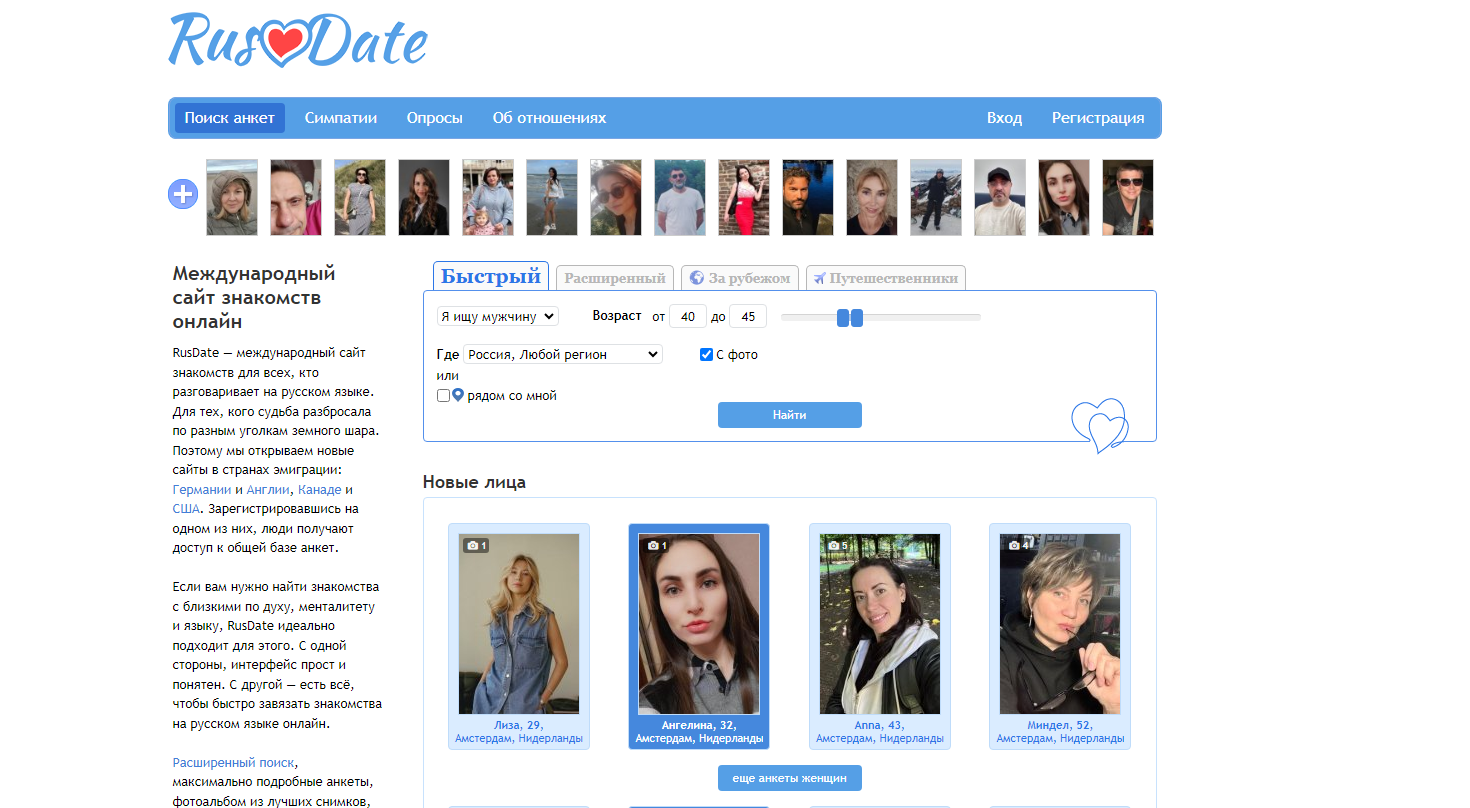Open Поиск анкет menu item
Image resolution: width=1470 pixels, height=808 pixels.
pos(230,118)
